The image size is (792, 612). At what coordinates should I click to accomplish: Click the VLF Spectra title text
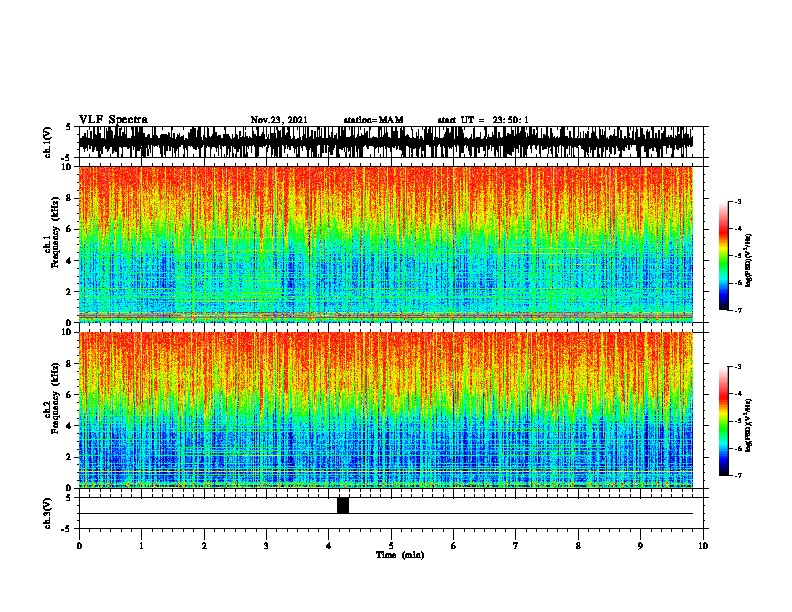click(113, 119)
